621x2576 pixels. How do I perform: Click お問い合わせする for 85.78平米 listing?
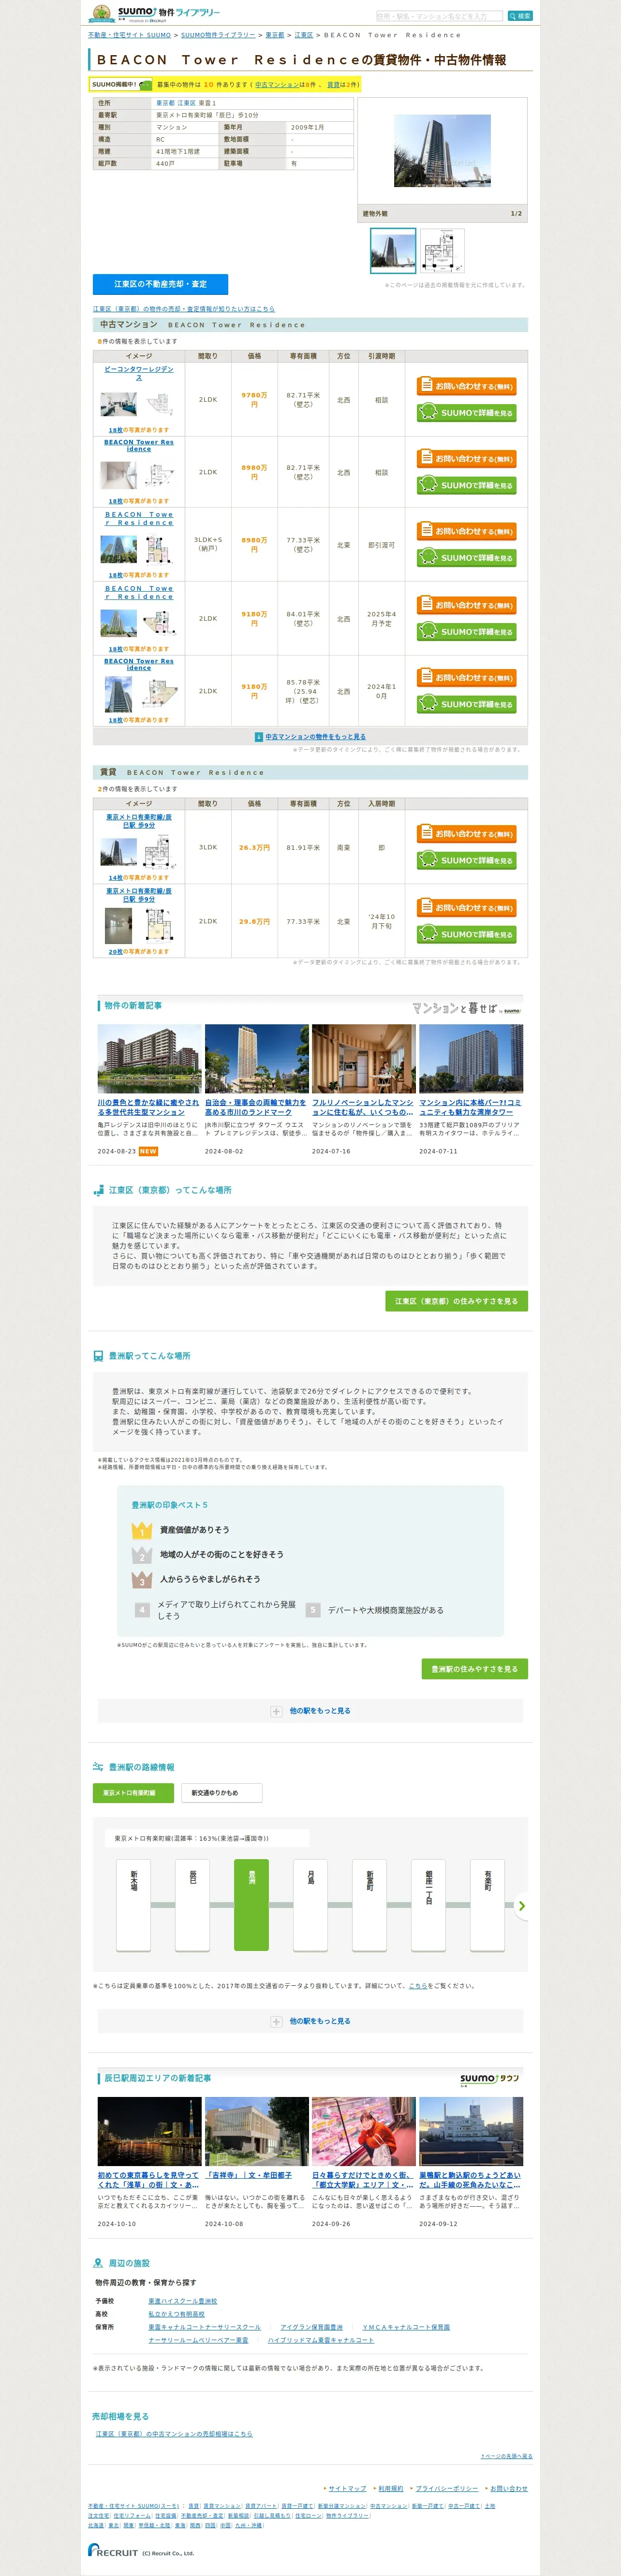coord(466,677)
